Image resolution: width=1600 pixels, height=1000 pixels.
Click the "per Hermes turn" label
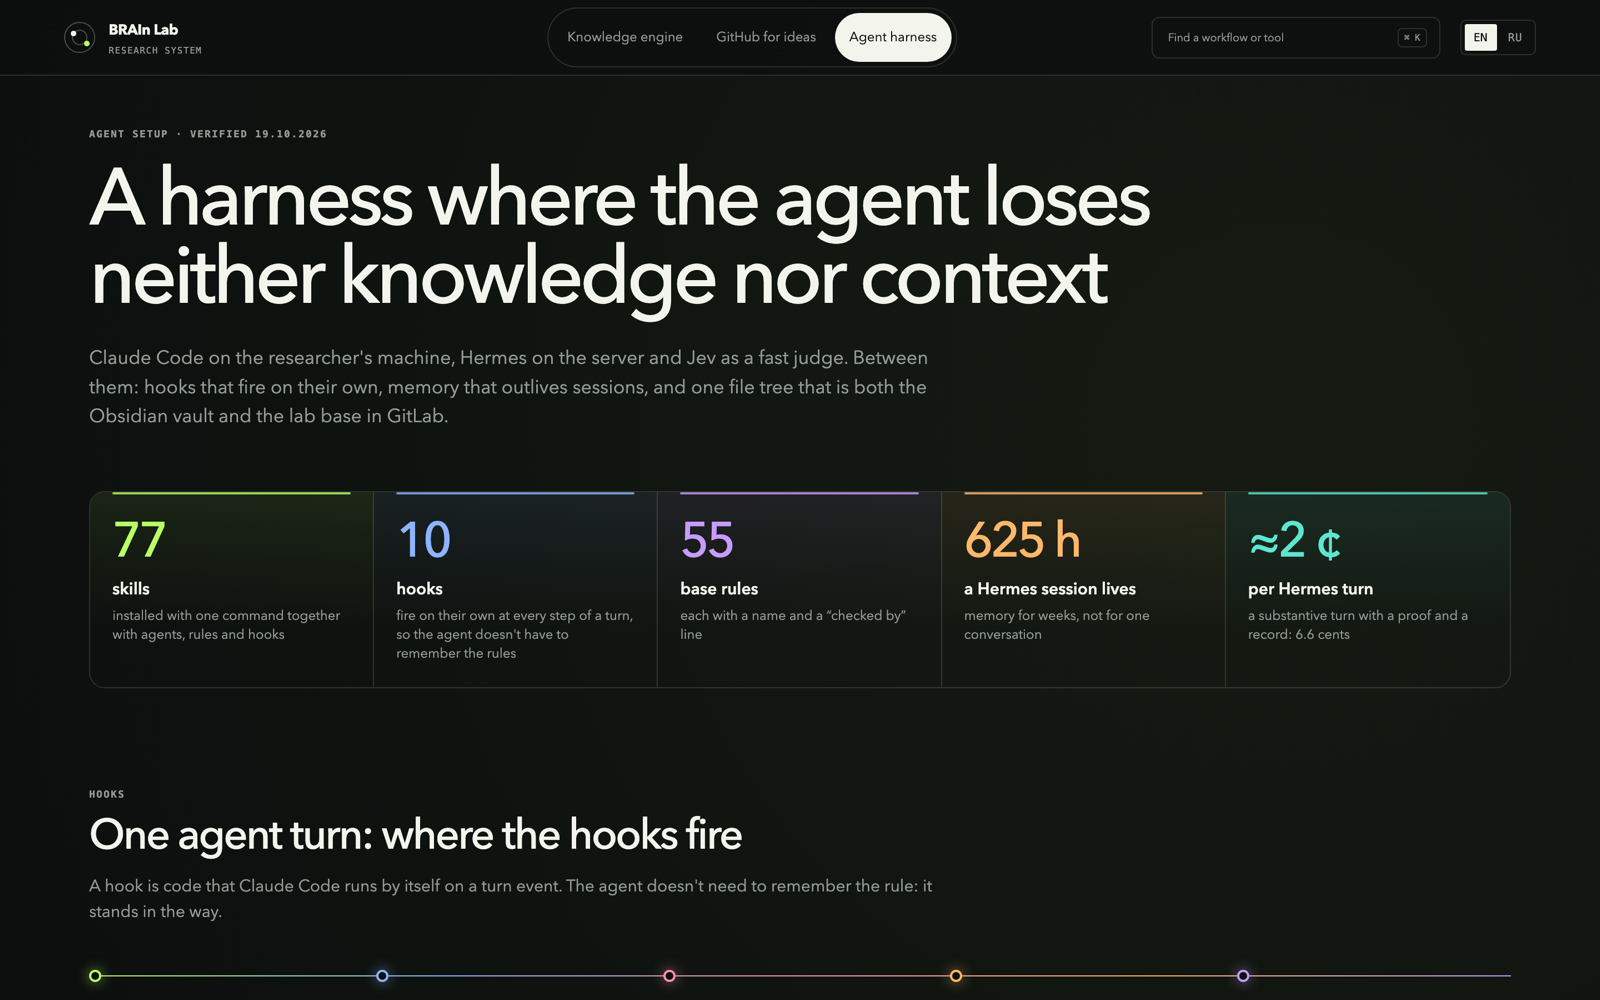click(x=1310, y=589)
